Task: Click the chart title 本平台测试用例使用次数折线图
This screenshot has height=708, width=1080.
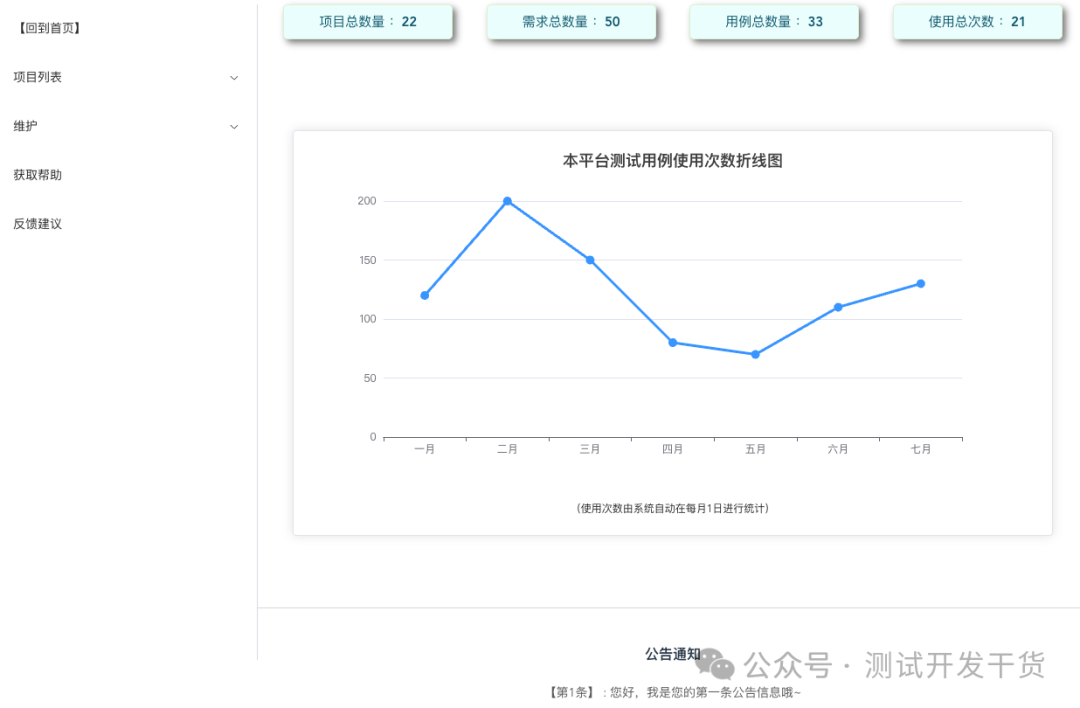Action: click(x=672, y=160)
